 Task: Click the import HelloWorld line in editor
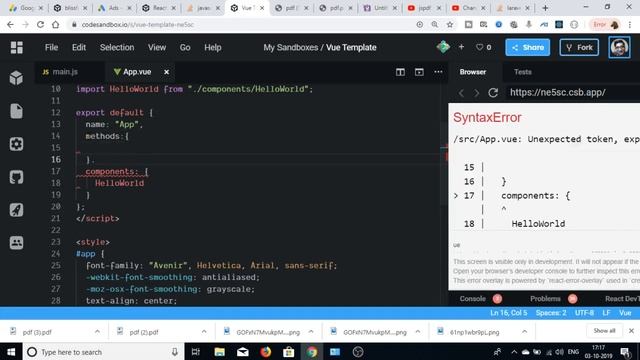point(194,89)
